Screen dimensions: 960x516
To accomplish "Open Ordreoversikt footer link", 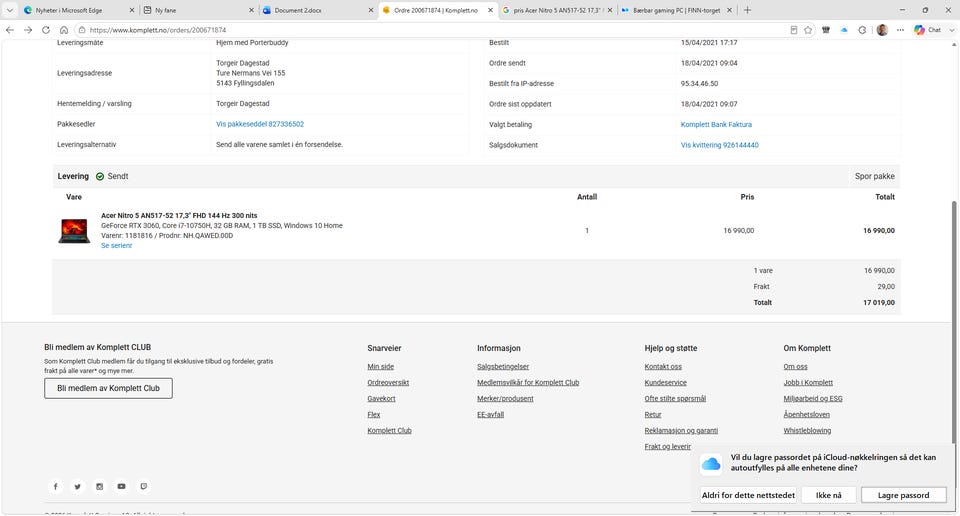I will tap(388, 383).
